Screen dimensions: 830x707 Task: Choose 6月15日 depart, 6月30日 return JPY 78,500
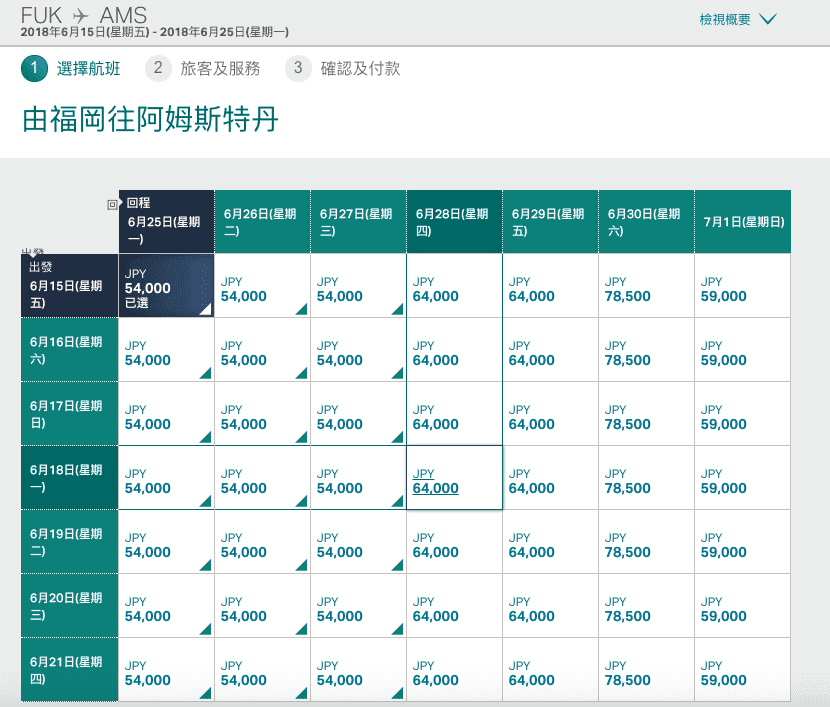pos(646,286)
